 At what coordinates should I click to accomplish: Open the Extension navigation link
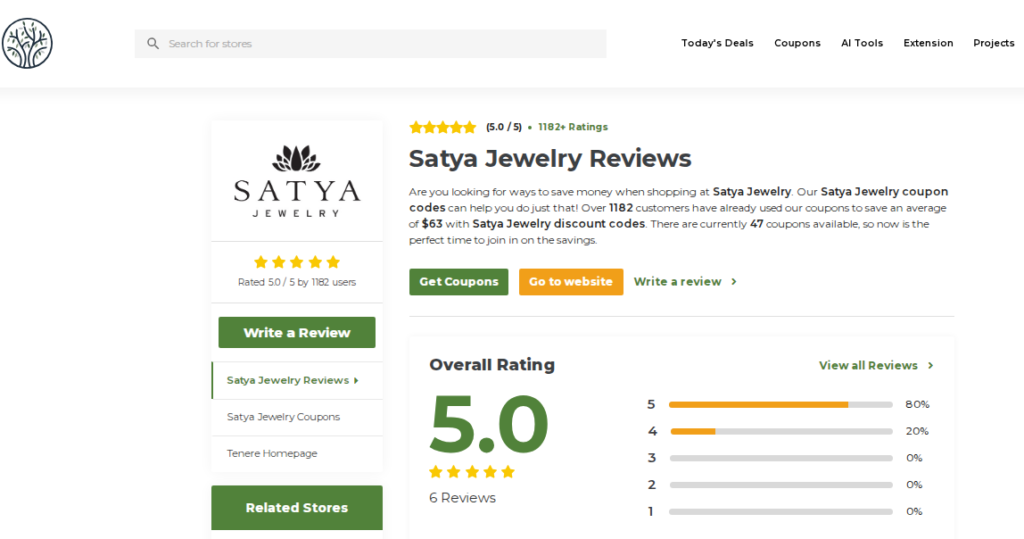(928, 43)
